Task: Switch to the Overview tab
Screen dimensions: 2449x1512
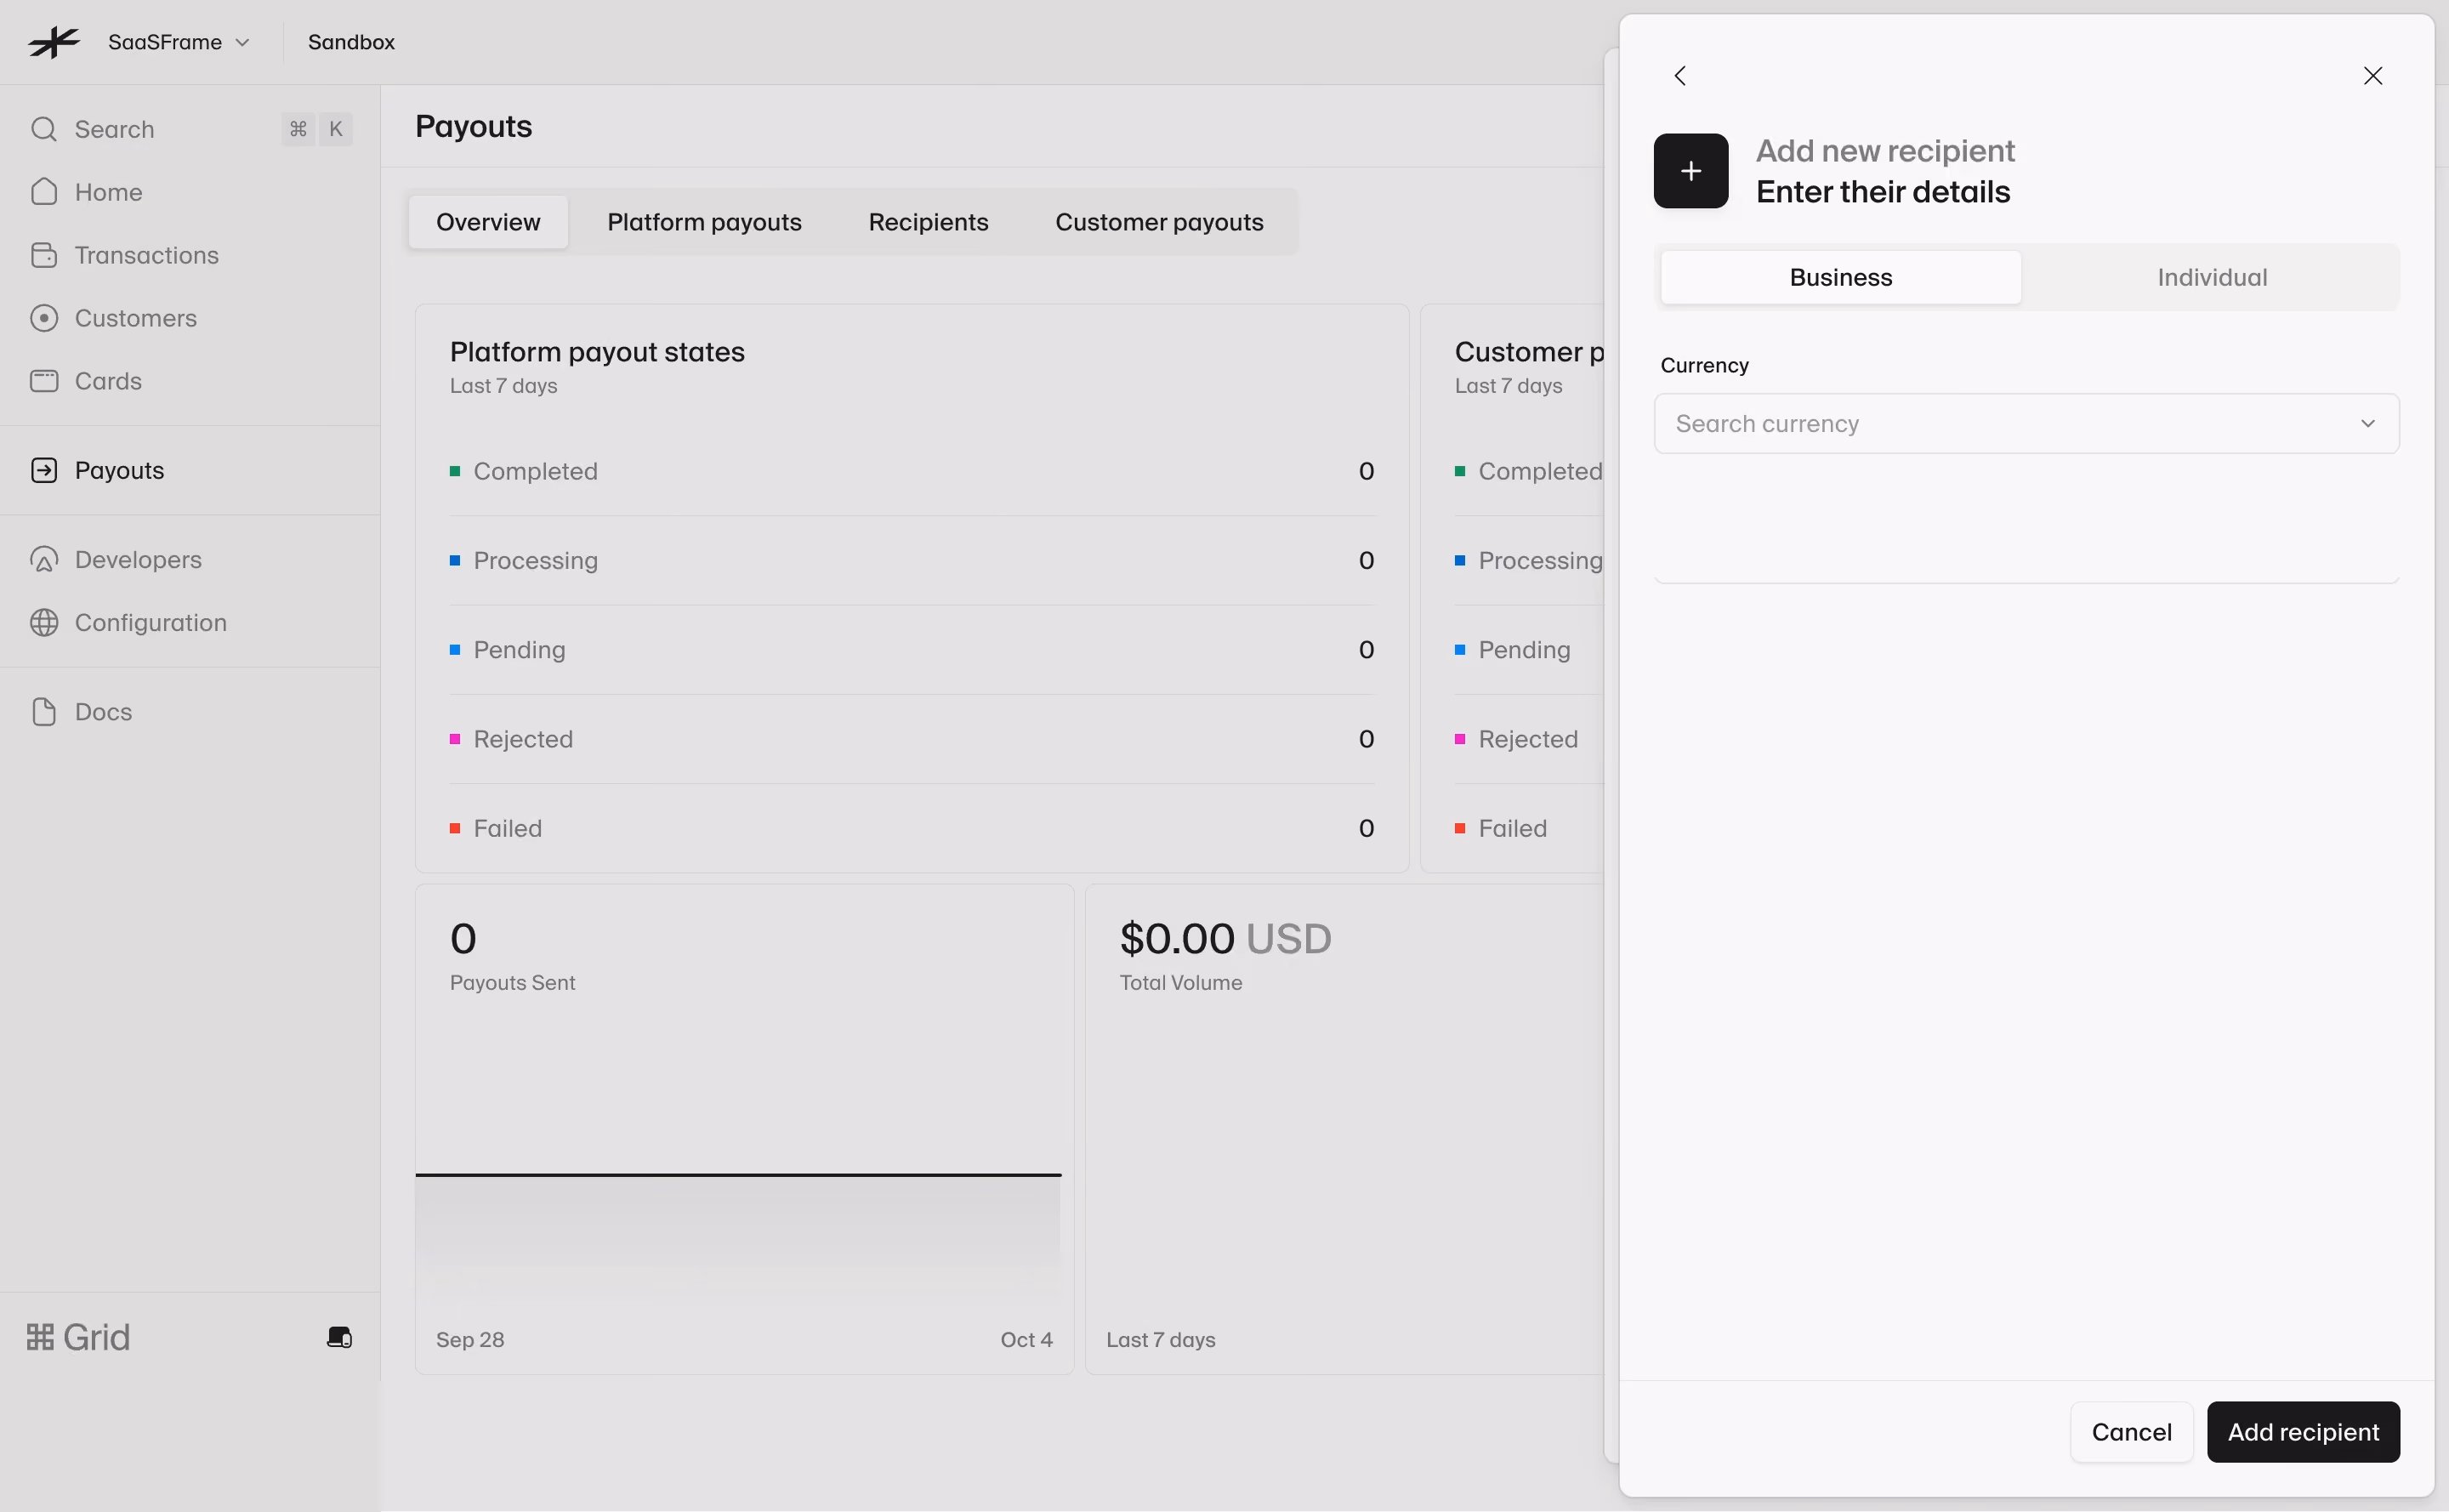Action: 488,222
